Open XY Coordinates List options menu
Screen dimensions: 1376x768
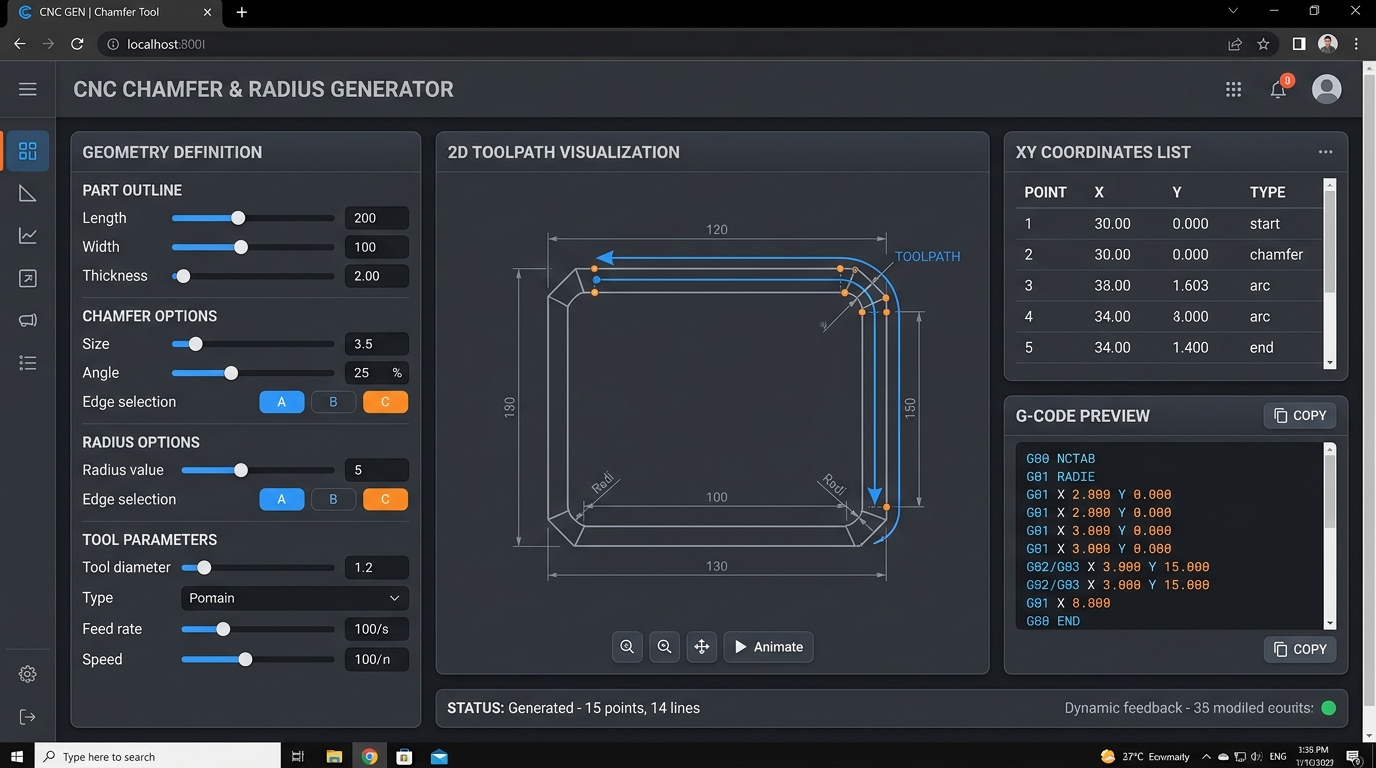(1325, 152)
